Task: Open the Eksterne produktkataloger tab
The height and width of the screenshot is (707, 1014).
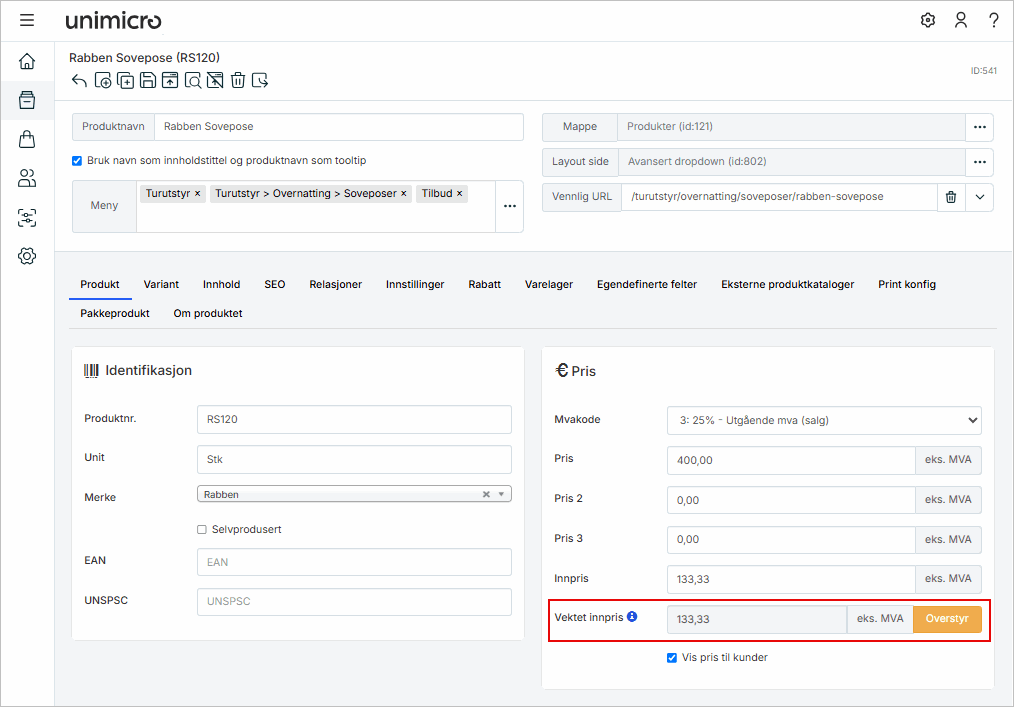Action: click(788, 285)
